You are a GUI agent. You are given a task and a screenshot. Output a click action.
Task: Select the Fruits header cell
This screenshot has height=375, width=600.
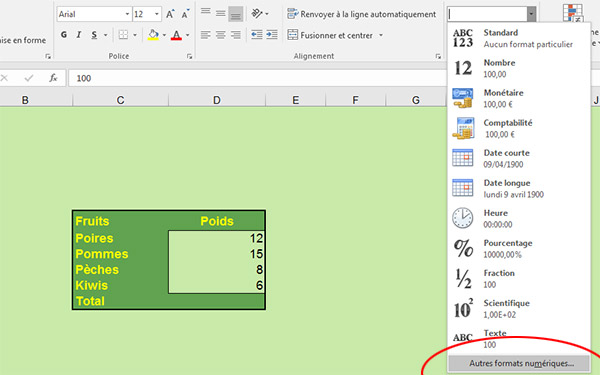121,221
